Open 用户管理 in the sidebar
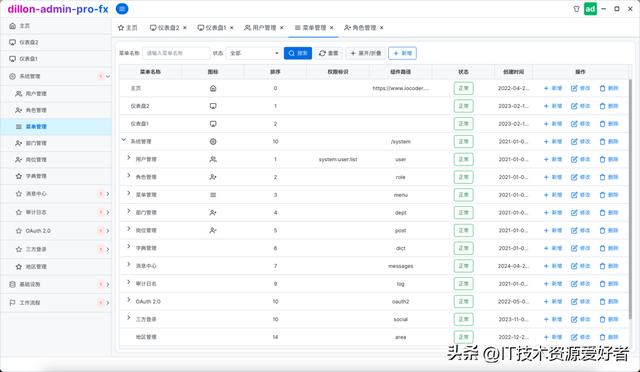 pos(56,94)
